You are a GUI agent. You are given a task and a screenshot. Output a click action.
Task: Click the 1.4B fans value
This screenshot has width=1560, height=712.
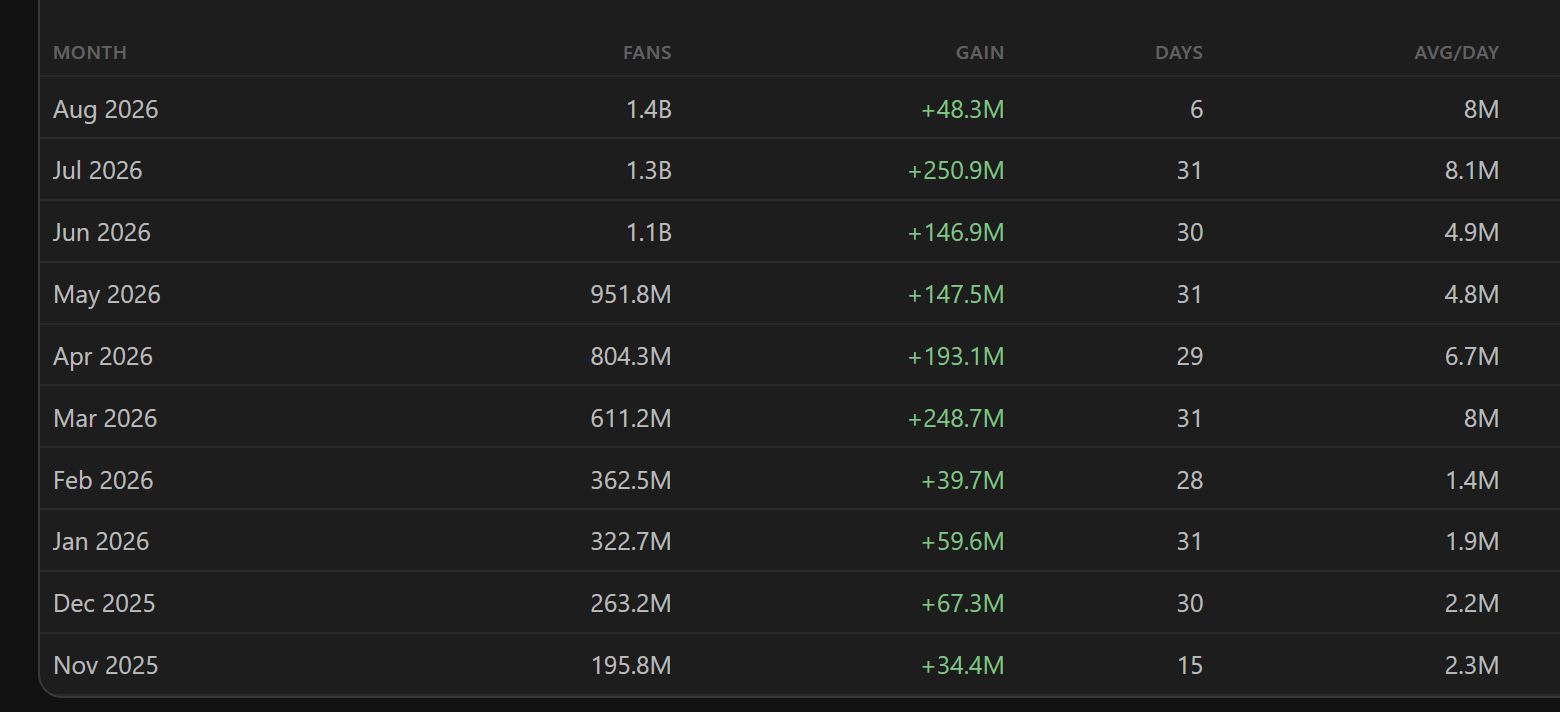(649, 109)
